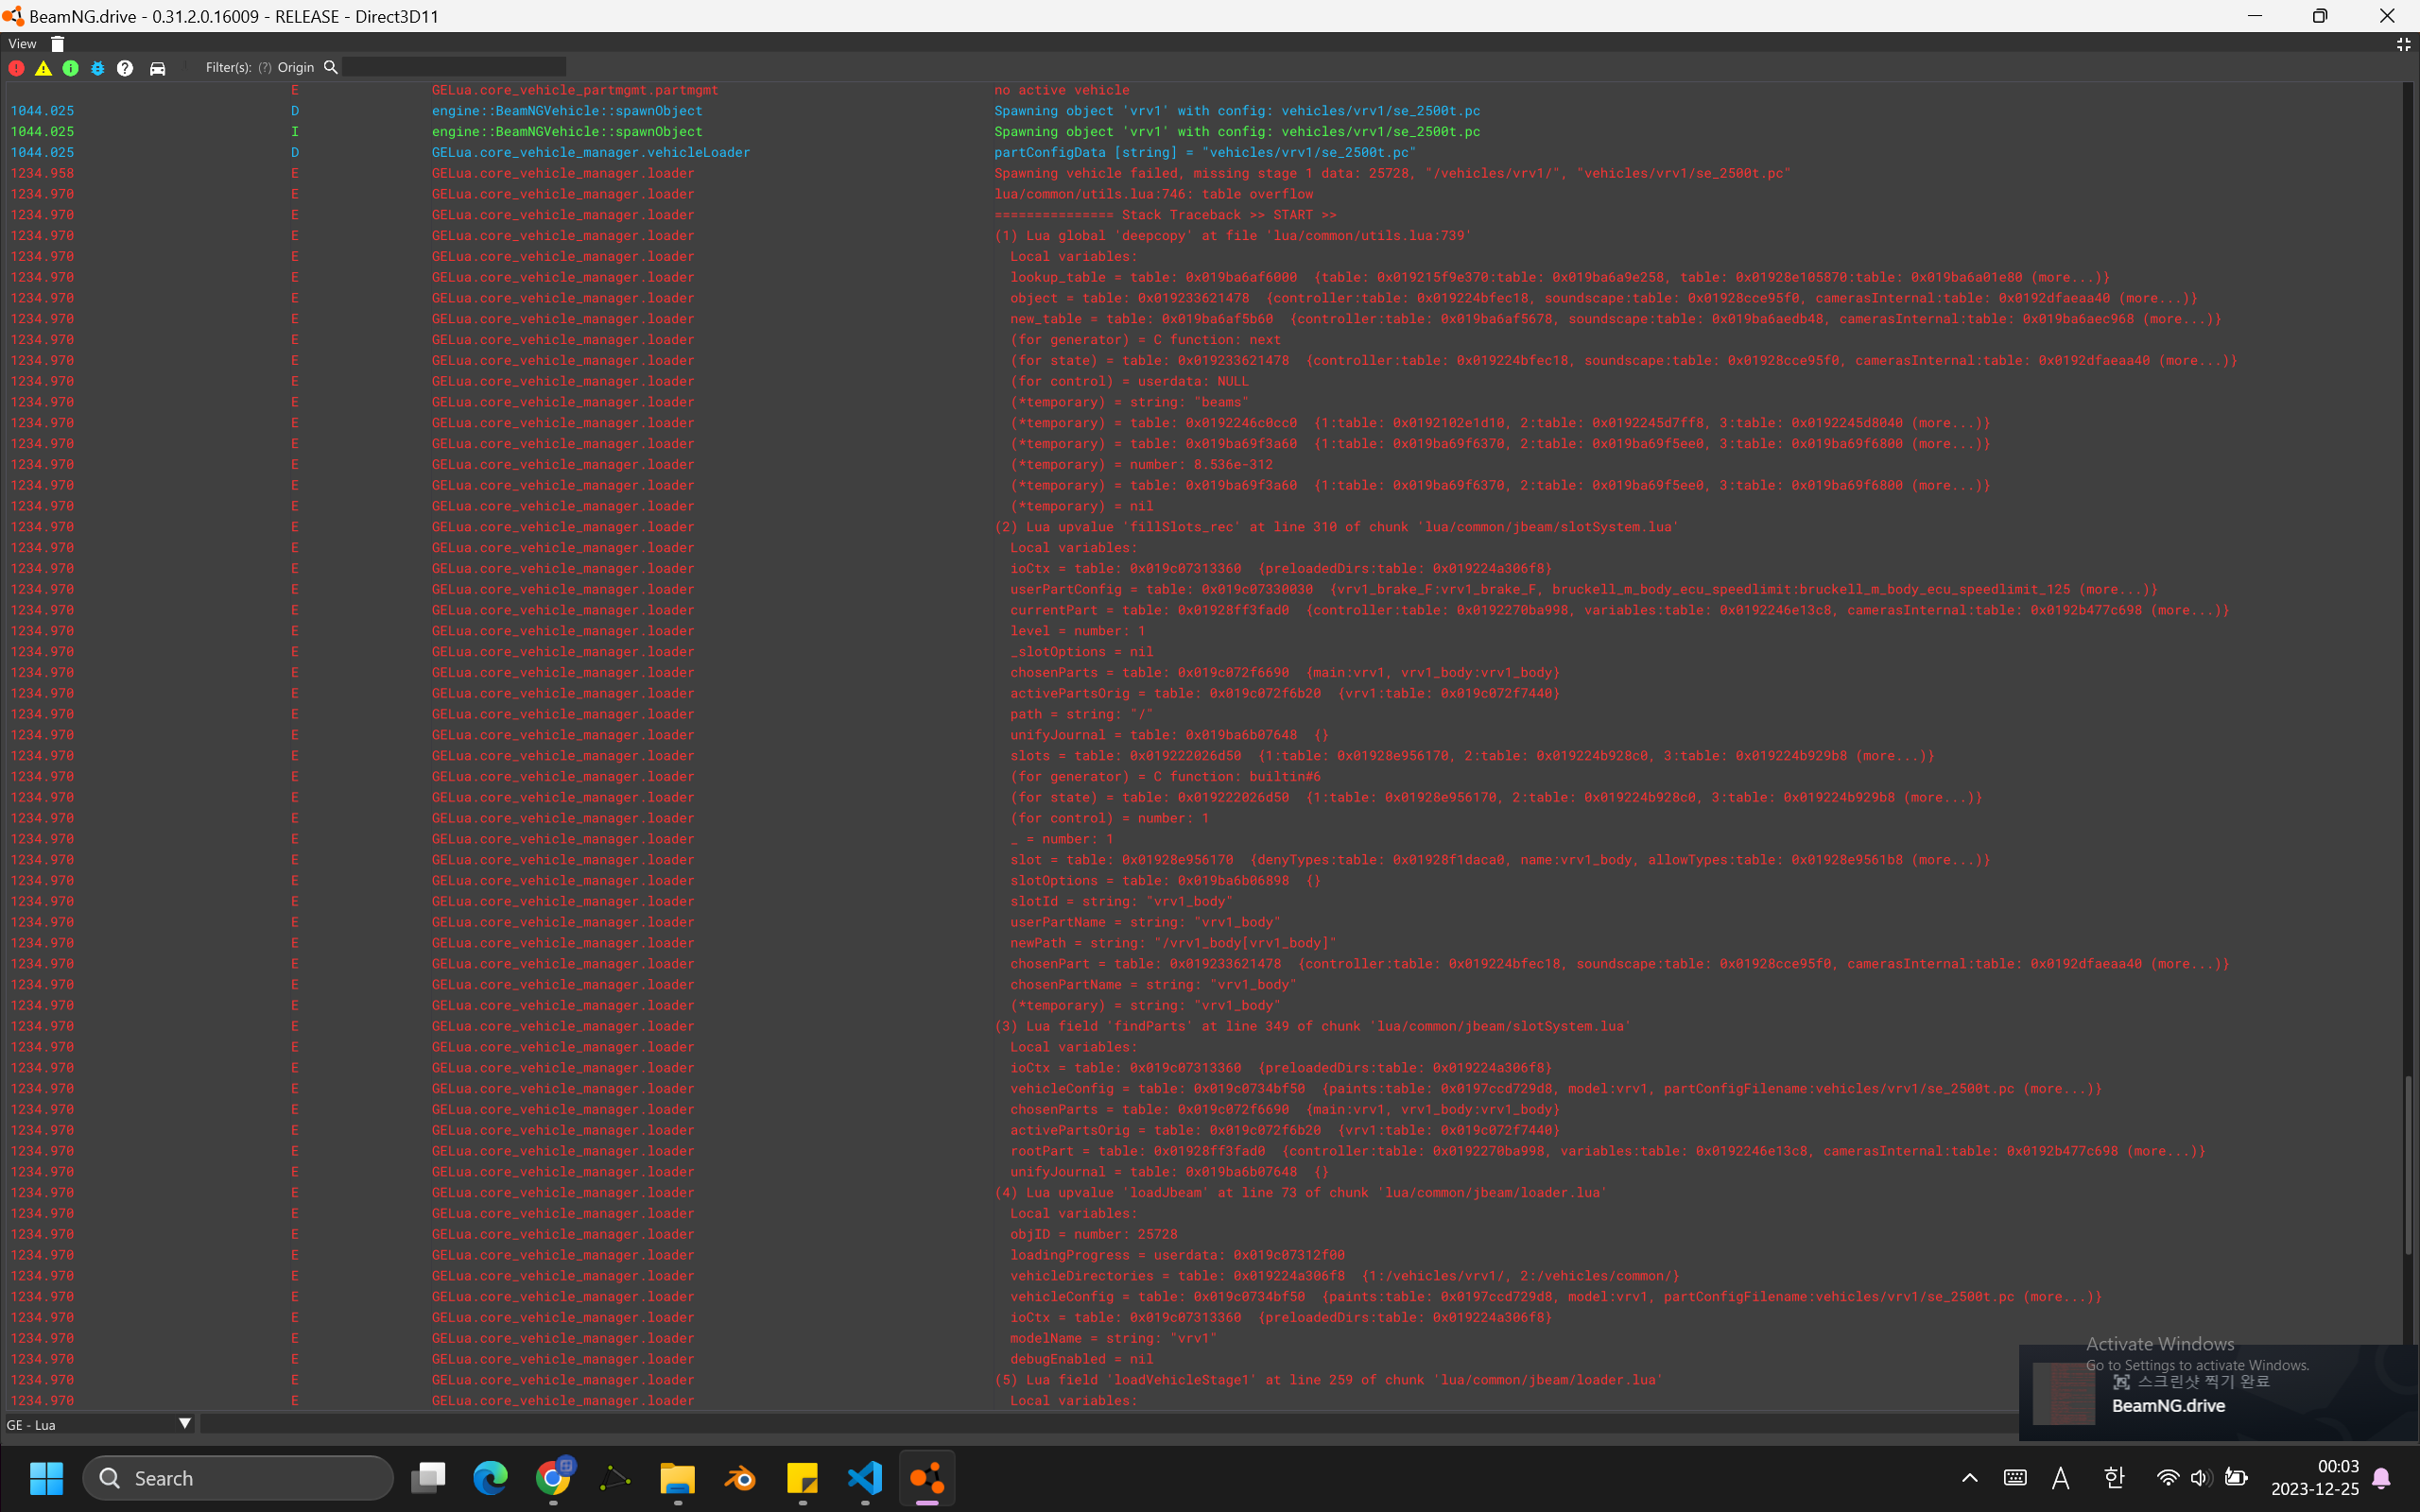Open Blender from the taskbar
The image size is (2420, 1512).
pos(740,1478)
